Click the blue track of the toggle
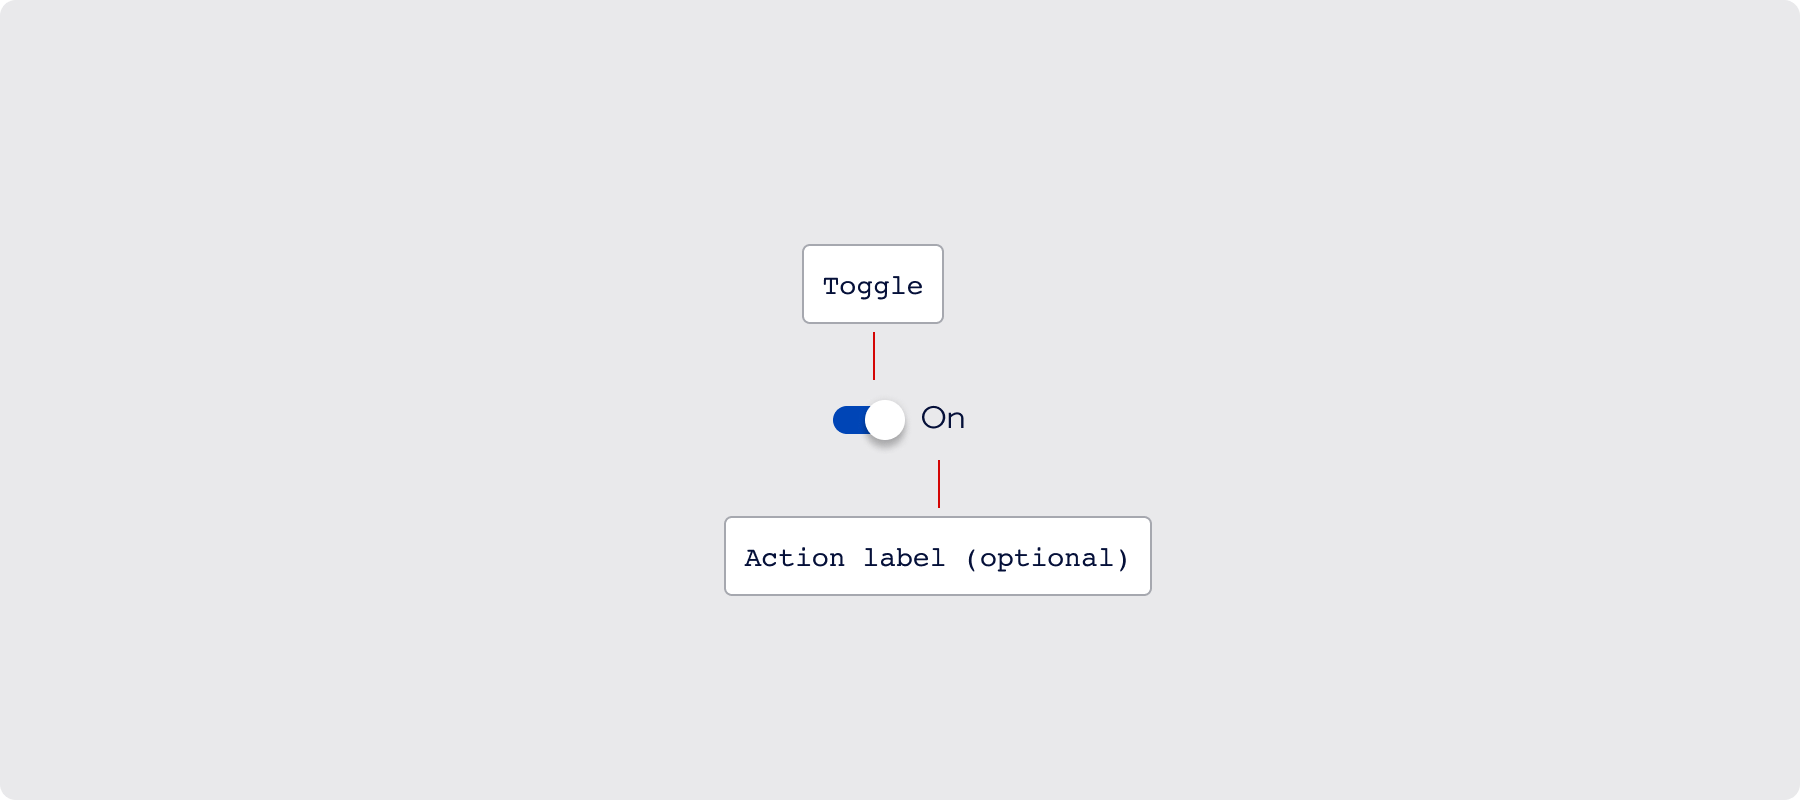The height and width of the screenshot is (800, 1800). [850, 420]
